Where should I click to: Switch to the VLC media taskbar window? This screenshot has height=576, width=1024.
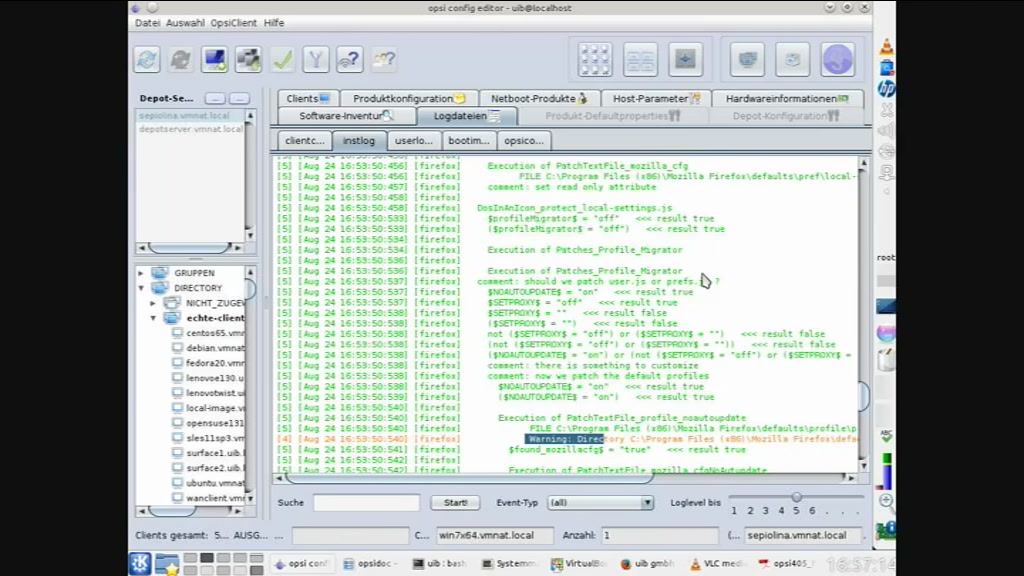[716, 564]
